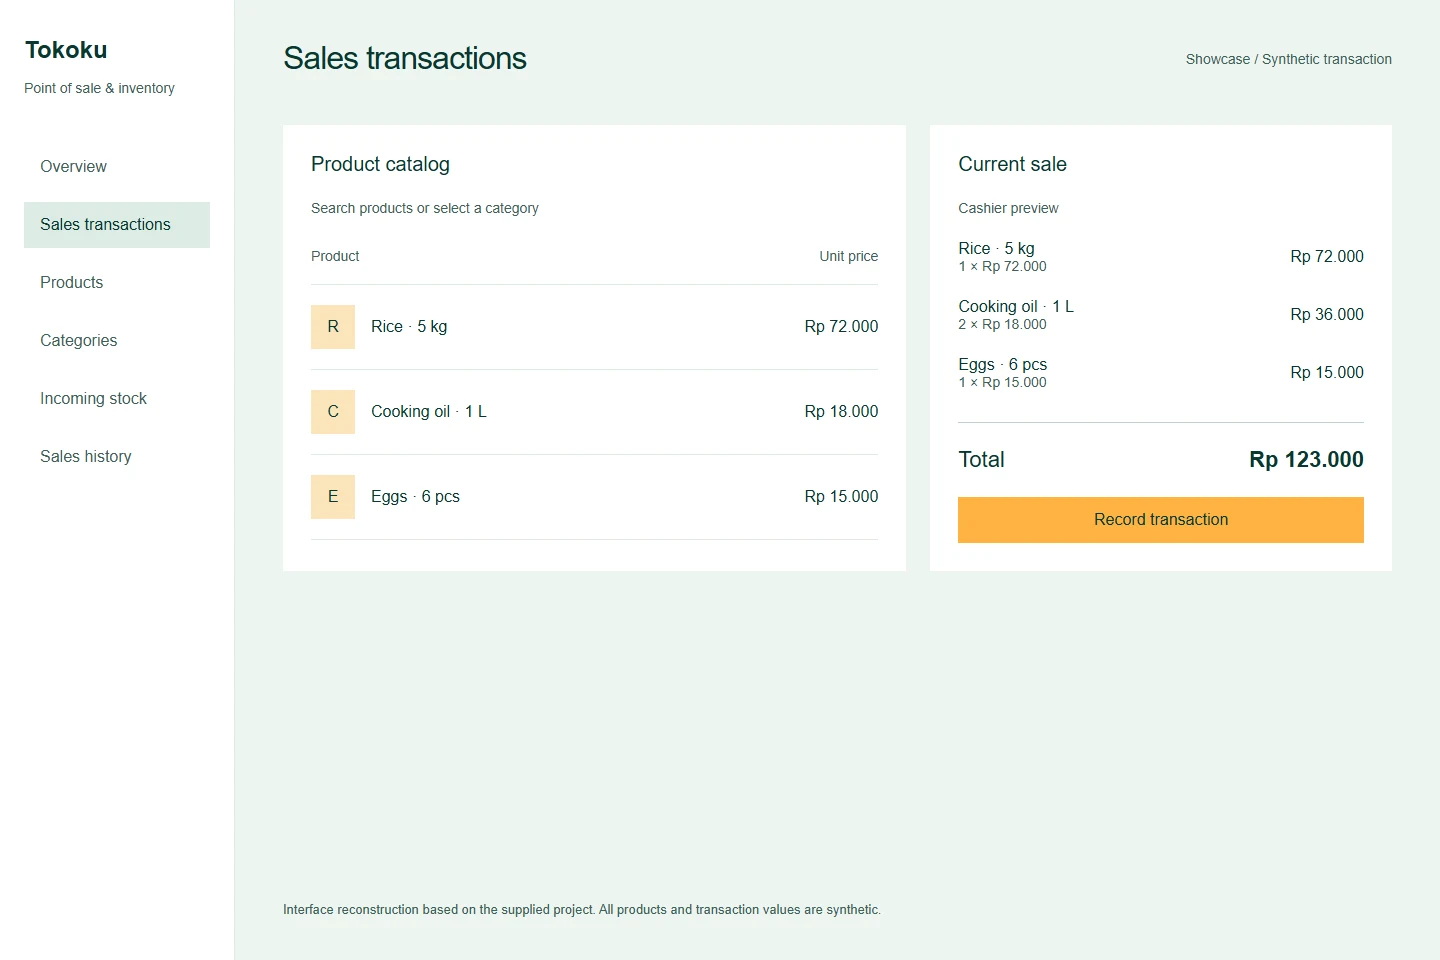Click the 1 × Rp 72.000 quantity text

click(1002, 267)
